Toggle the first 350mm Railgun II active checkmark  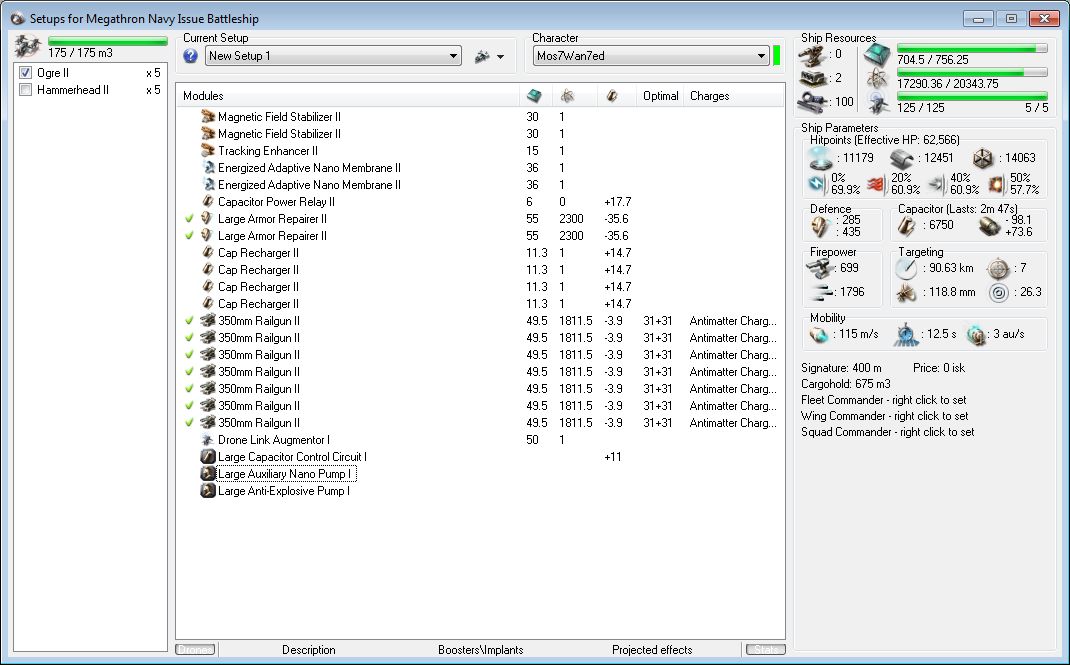pyautogui.click(x=189, y=320)
